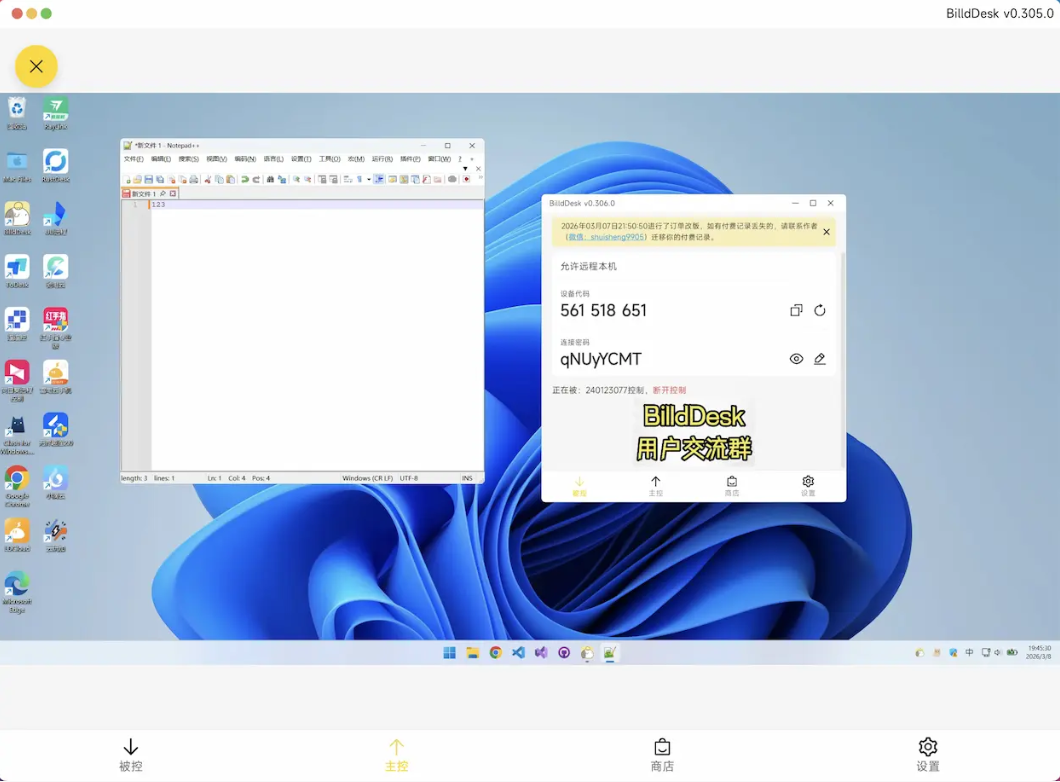Click the WeChat shuisheng9905 link
This screenshot has height=782, width=1060.
(607, 238)
